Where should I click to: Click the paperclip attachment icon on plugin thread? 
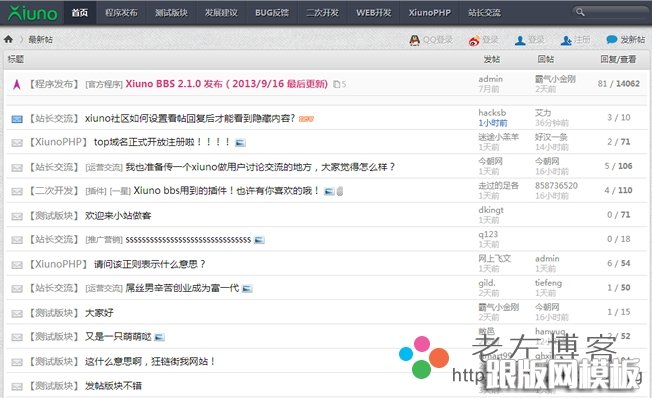click(x=340, y=191)
